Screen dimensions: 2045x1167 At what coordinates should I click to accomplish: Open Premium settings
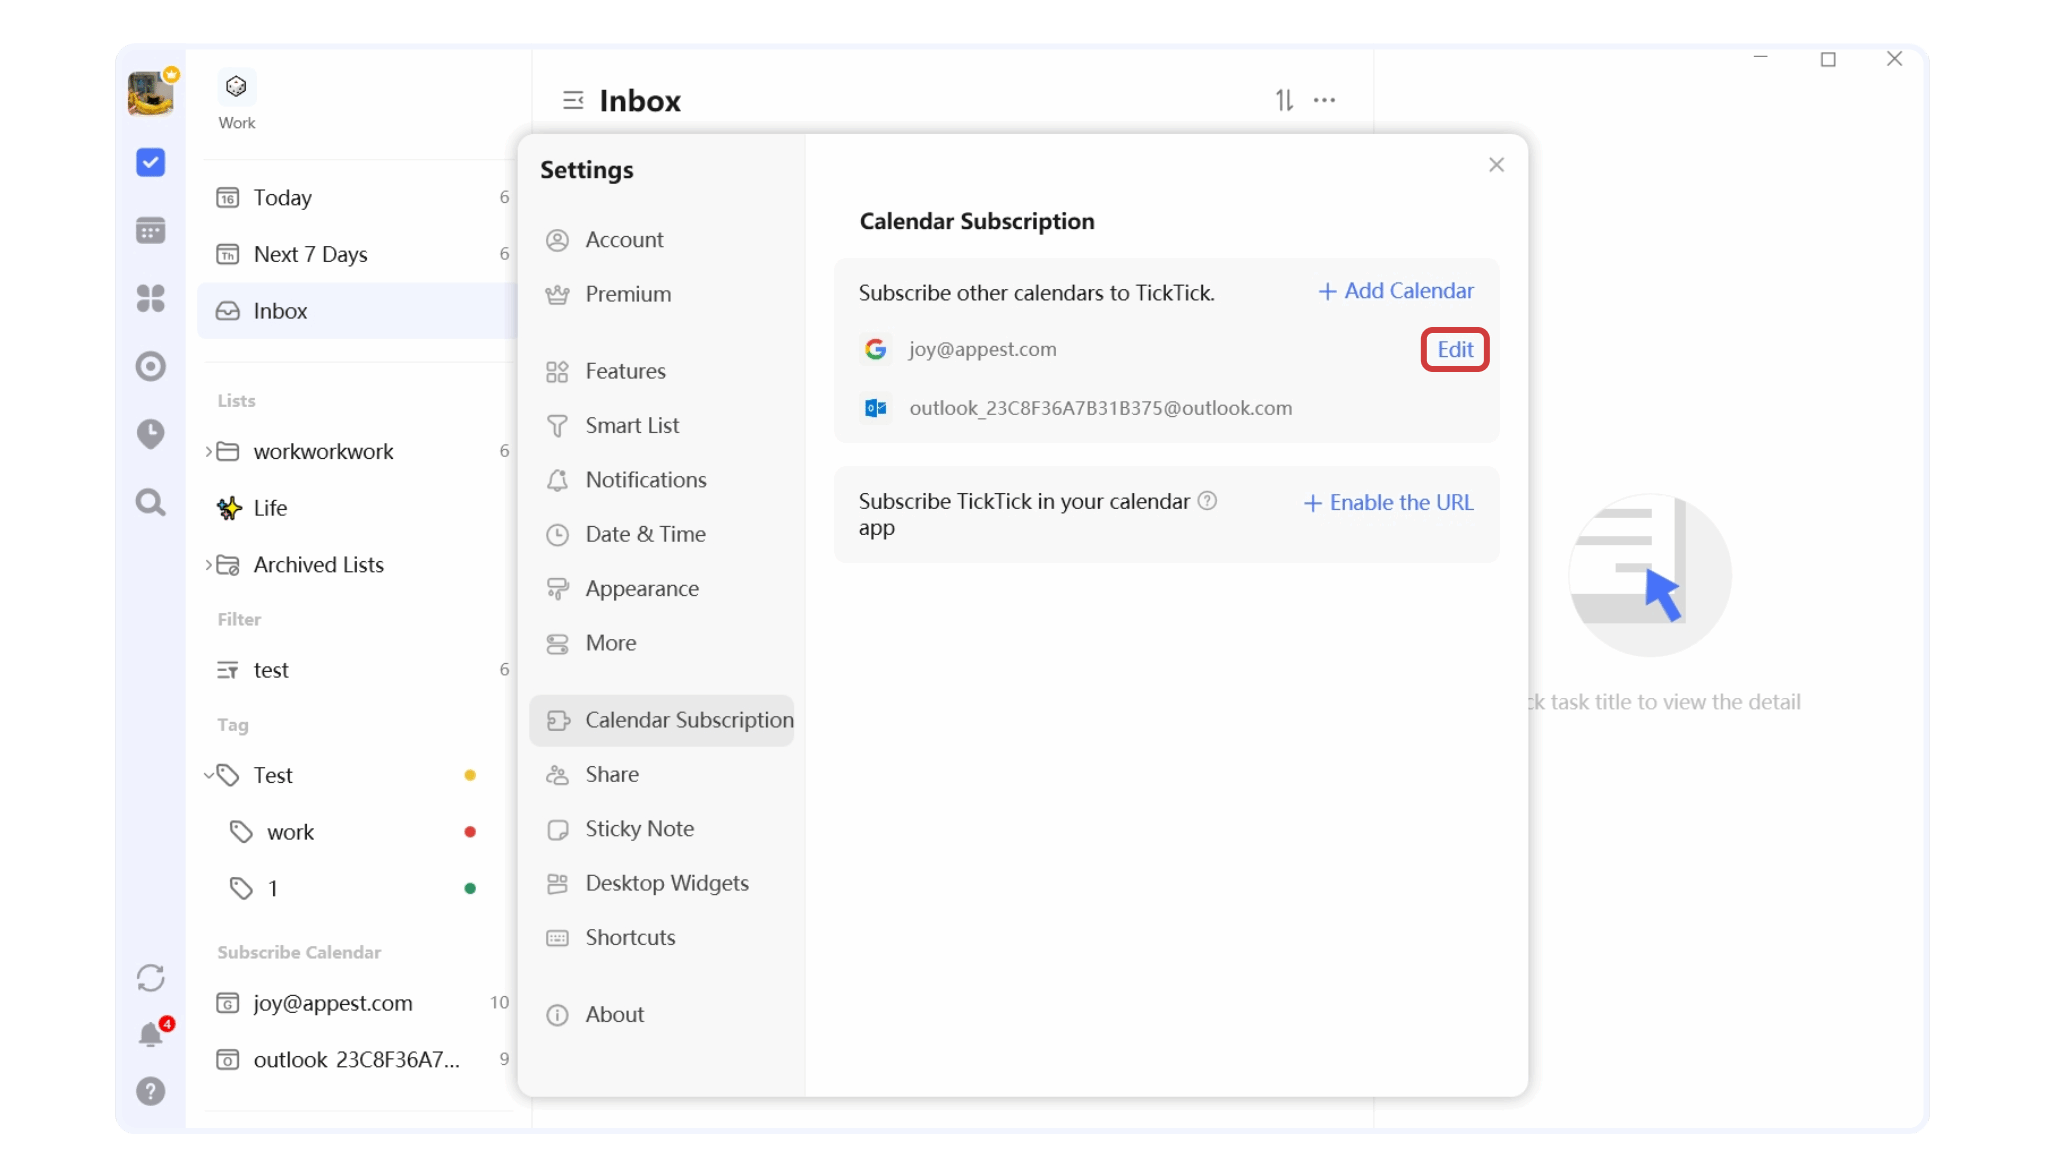[662, 294]
